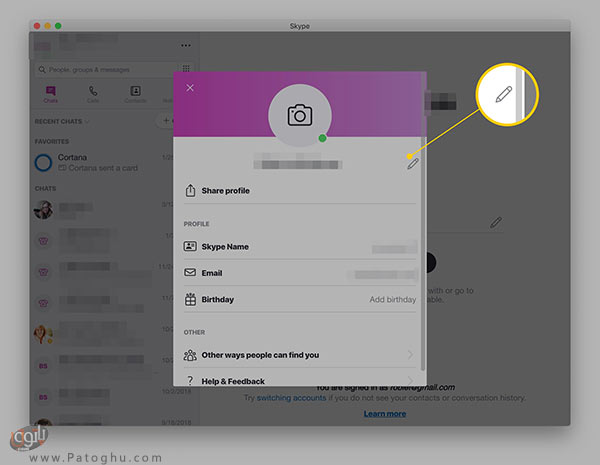Image resolution: width=600 pixels, height=465 pixels.
Task: Select the profile dialog scrollbar
Action: [x=423, y=222]
